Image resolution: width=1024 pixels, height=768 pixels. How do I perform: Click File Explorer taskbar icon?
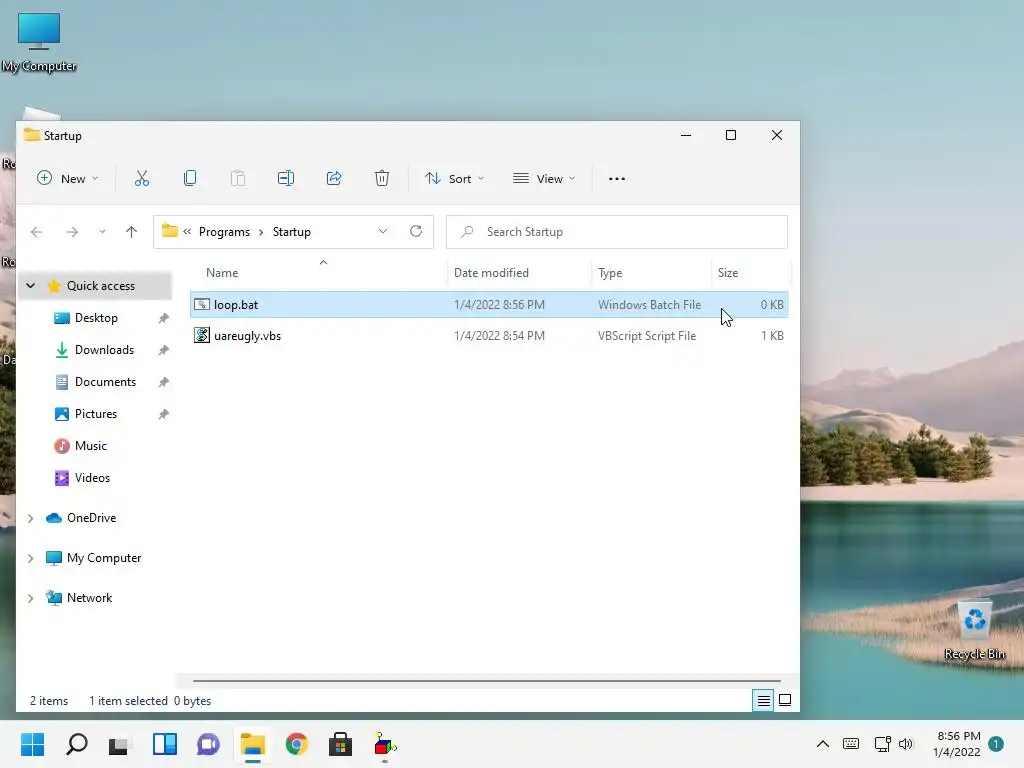coord(253,744)
